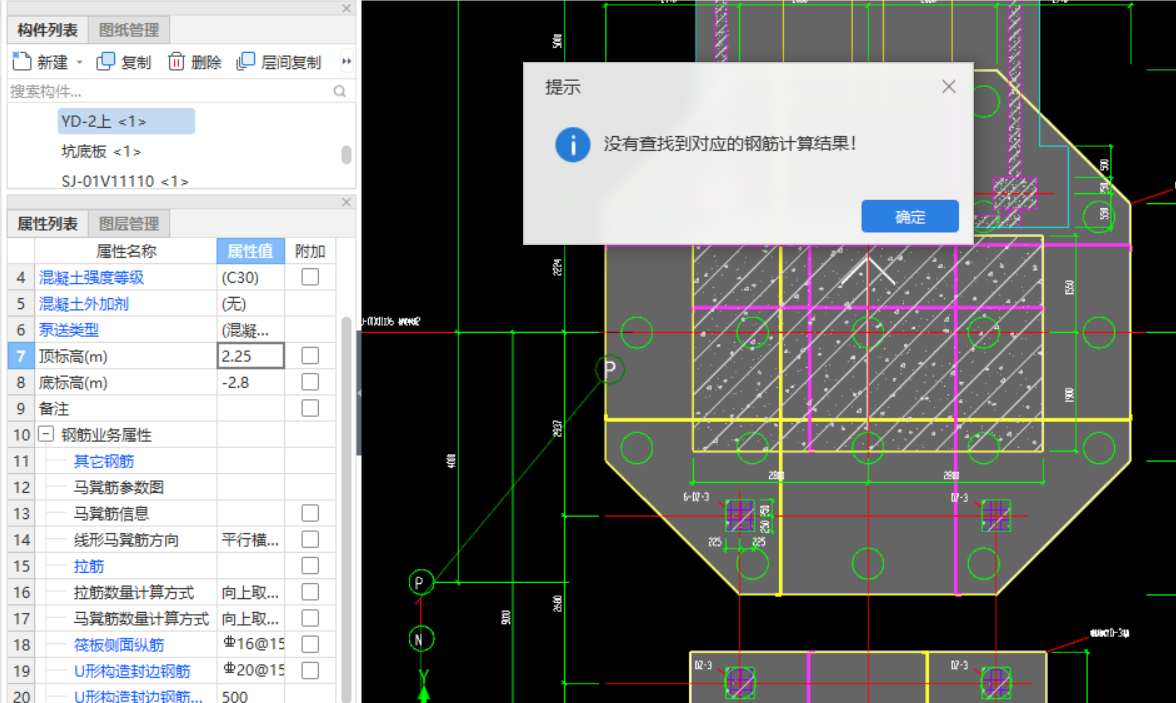The width and height of the screenshot is (1176, 703).
Task: Click the 混凝土外加剂 property link
Action: [x=84, y=304]
